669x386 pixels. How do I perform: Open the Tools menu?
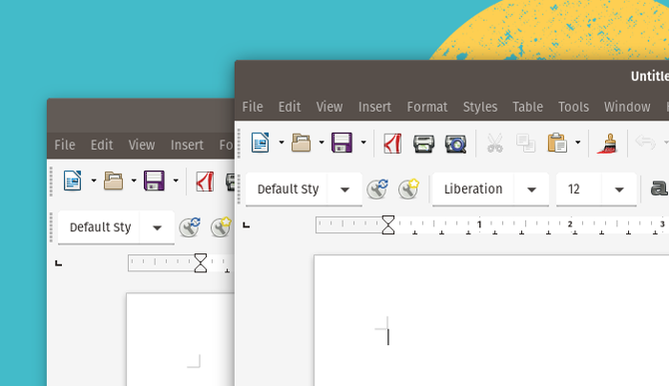pyautogui.click(x=573, y=107)
